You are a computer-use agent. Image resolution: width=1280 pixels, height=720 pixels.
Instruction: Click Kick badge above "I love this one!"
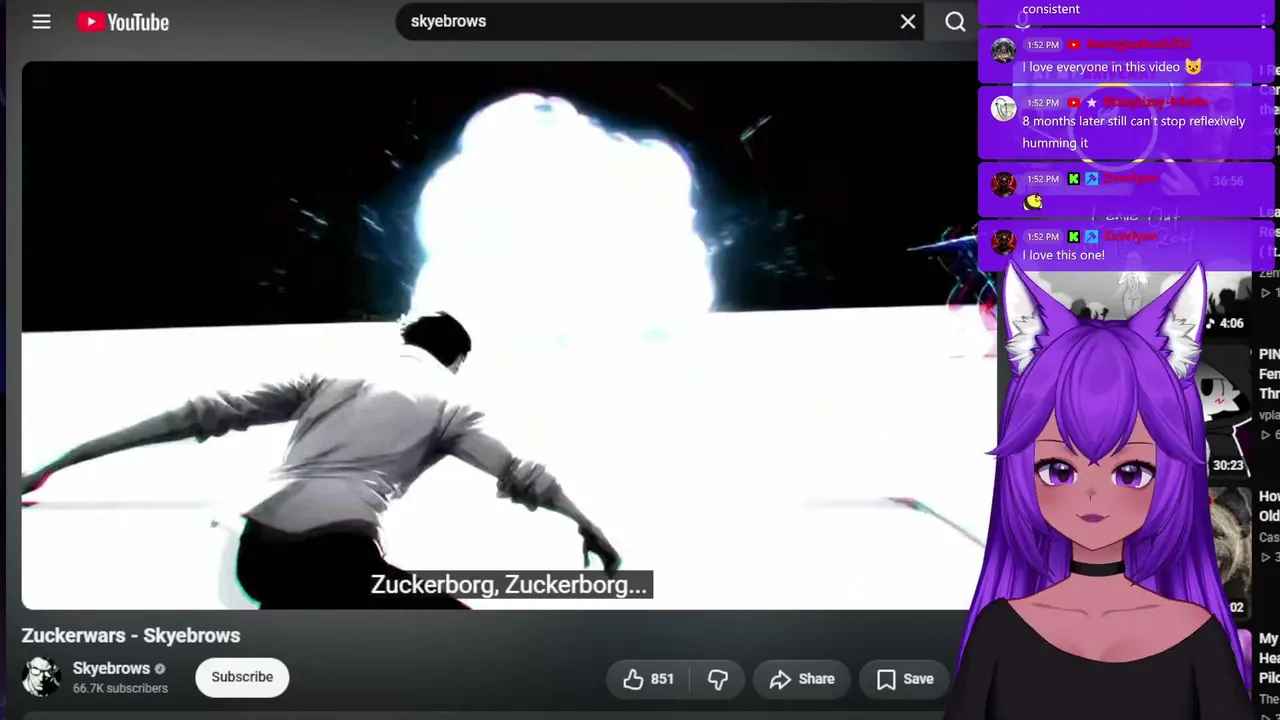(x=1074, y=237)
